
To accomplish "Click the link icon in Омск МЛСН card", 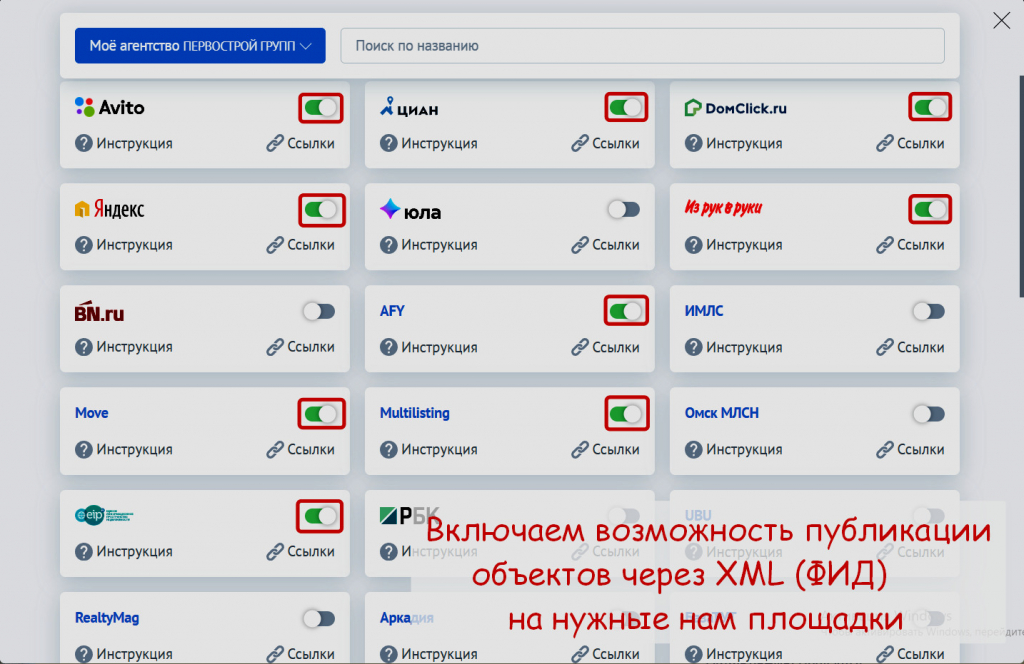I will 885,449.
